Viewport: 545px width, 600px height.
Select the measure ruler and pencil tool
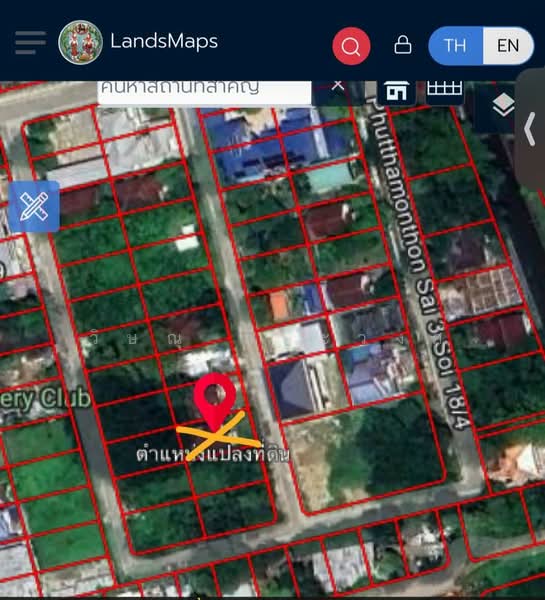click(34, 207)
